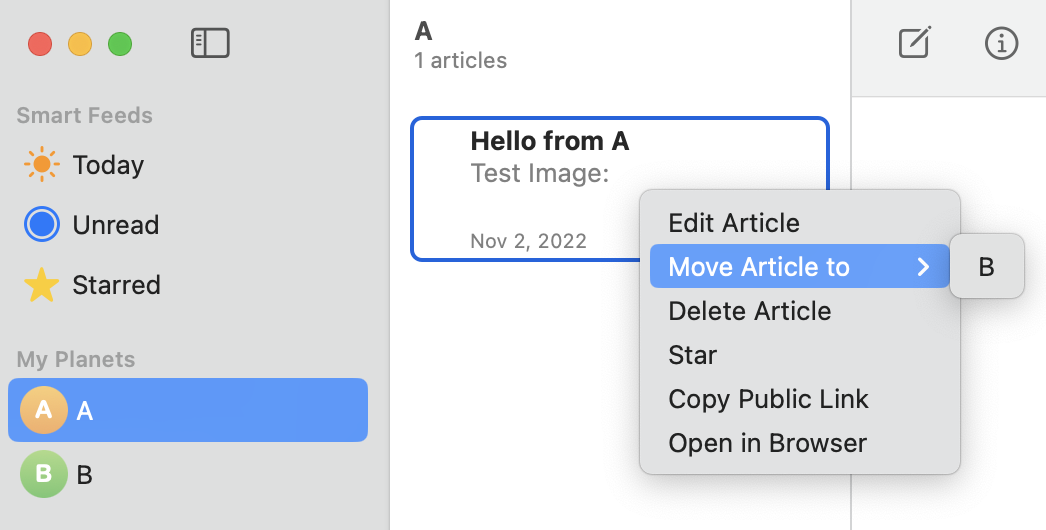The image size is (1046, 530).
Task: Click the My Planets section header
Action: pos(76,359)
